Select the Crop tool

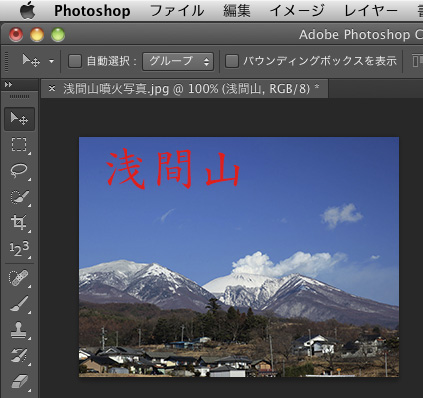(x=19, y=222)
